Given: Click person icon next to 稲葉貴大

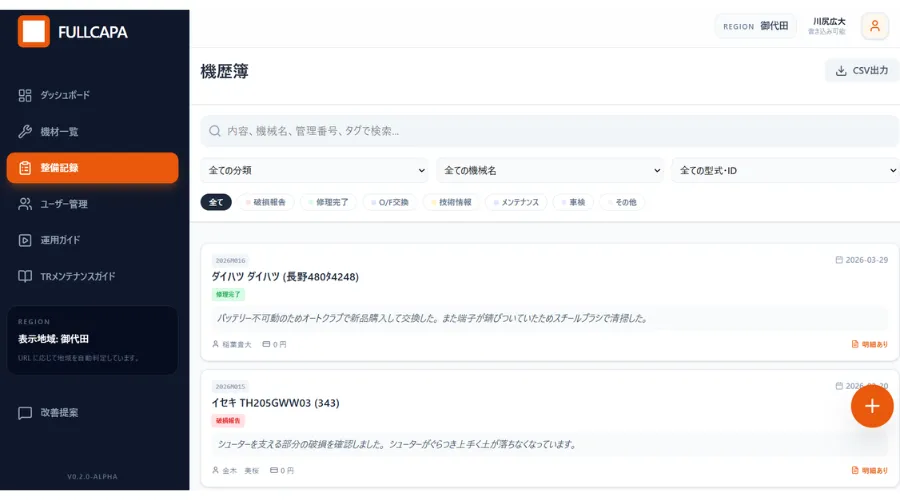Looking at the screenshot, I should coord(215,344).
